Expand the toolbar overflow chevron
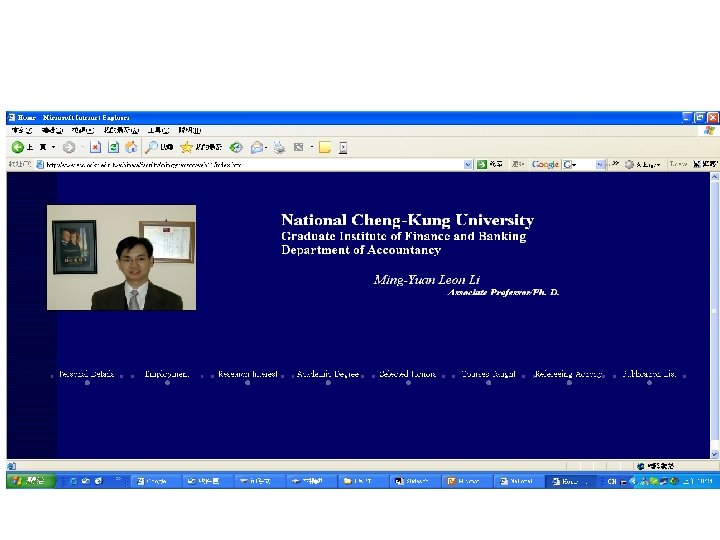The image size is (720, 540). (x=615, y=163)
